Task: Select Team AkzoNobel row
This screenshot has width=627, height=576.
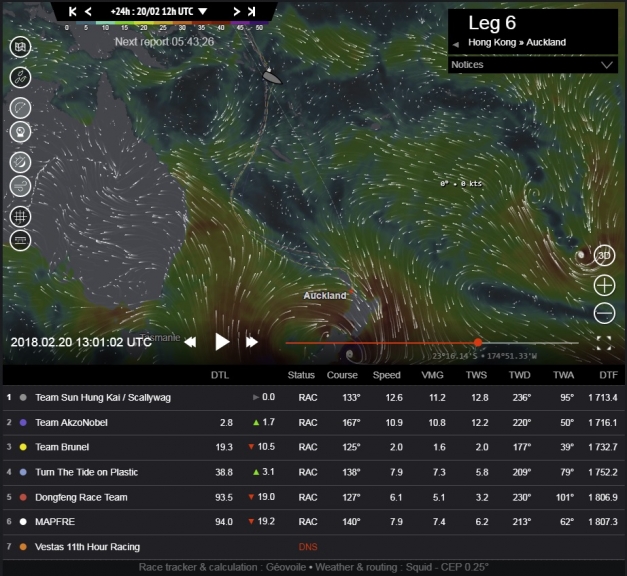Action: [314, 422]
